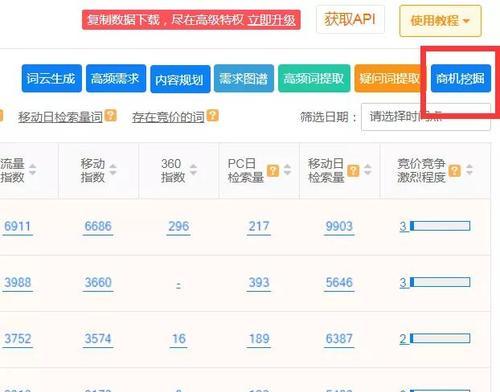Sort by 竞价竞争激烈程度 column arrows
Image resolution: width=500 pixels, height=392 pixels.
[469, 170]
